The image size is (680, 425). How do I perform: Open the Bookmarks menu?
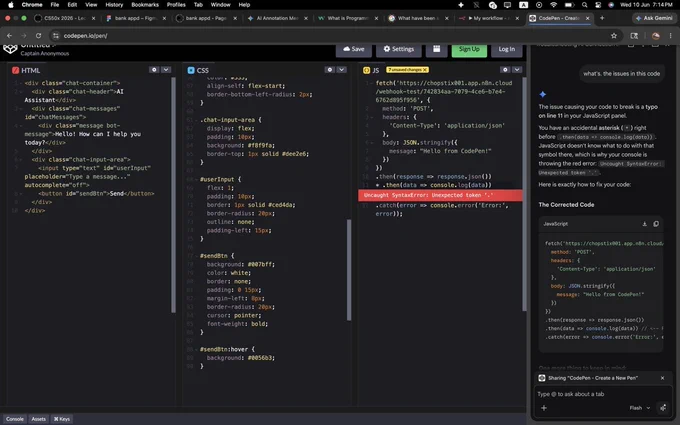145,5
